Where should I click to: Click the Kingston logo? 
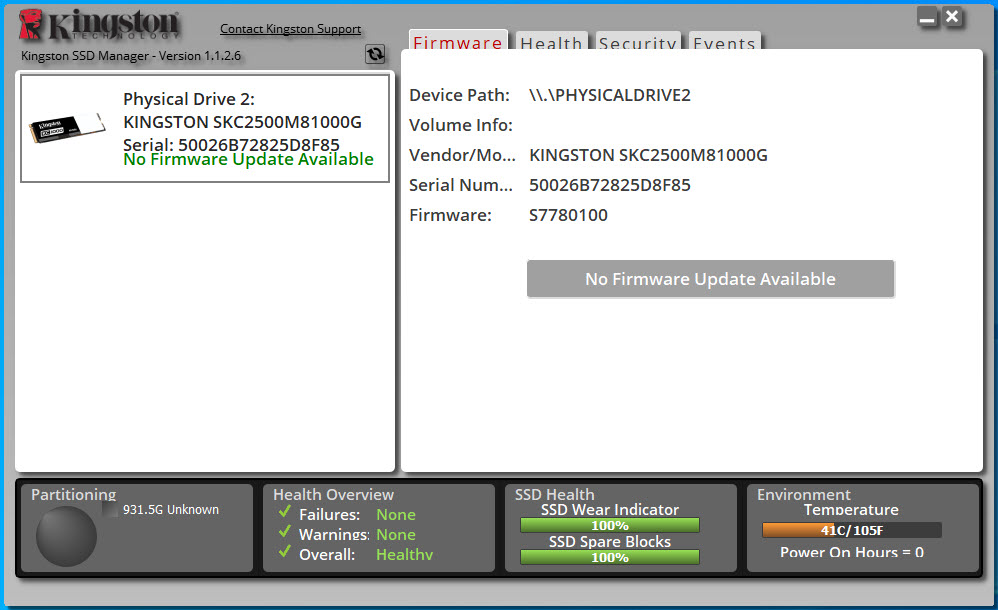point(99,25)
